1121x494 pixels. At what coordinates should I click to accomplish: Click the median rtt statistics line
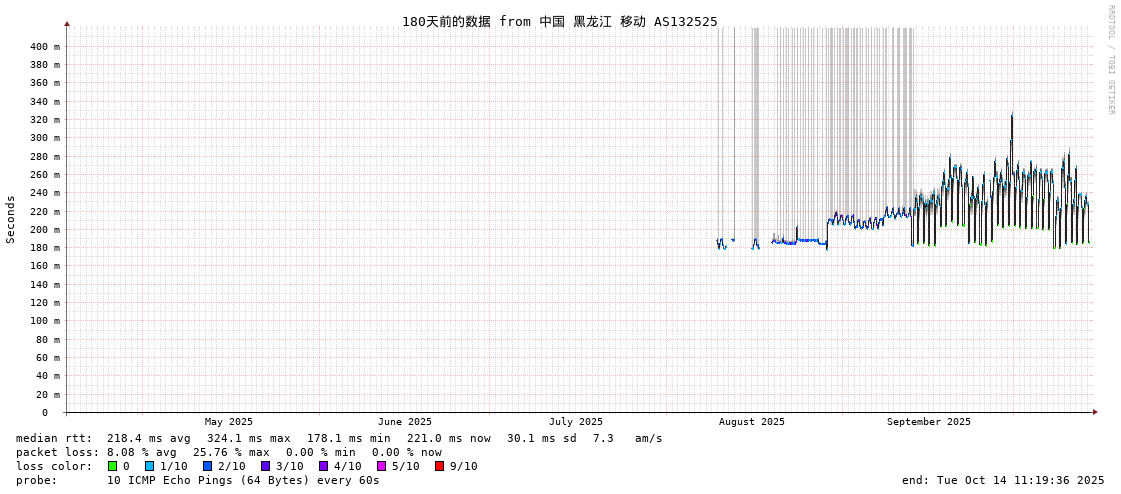[339, 438]
